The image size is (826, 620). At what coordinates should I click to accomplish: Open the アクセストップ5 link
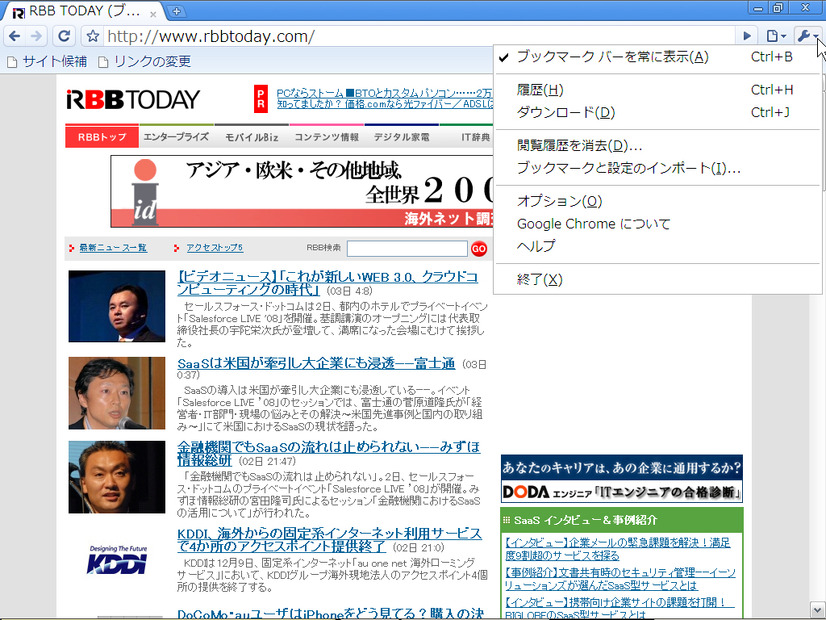[x=214, y=248]
